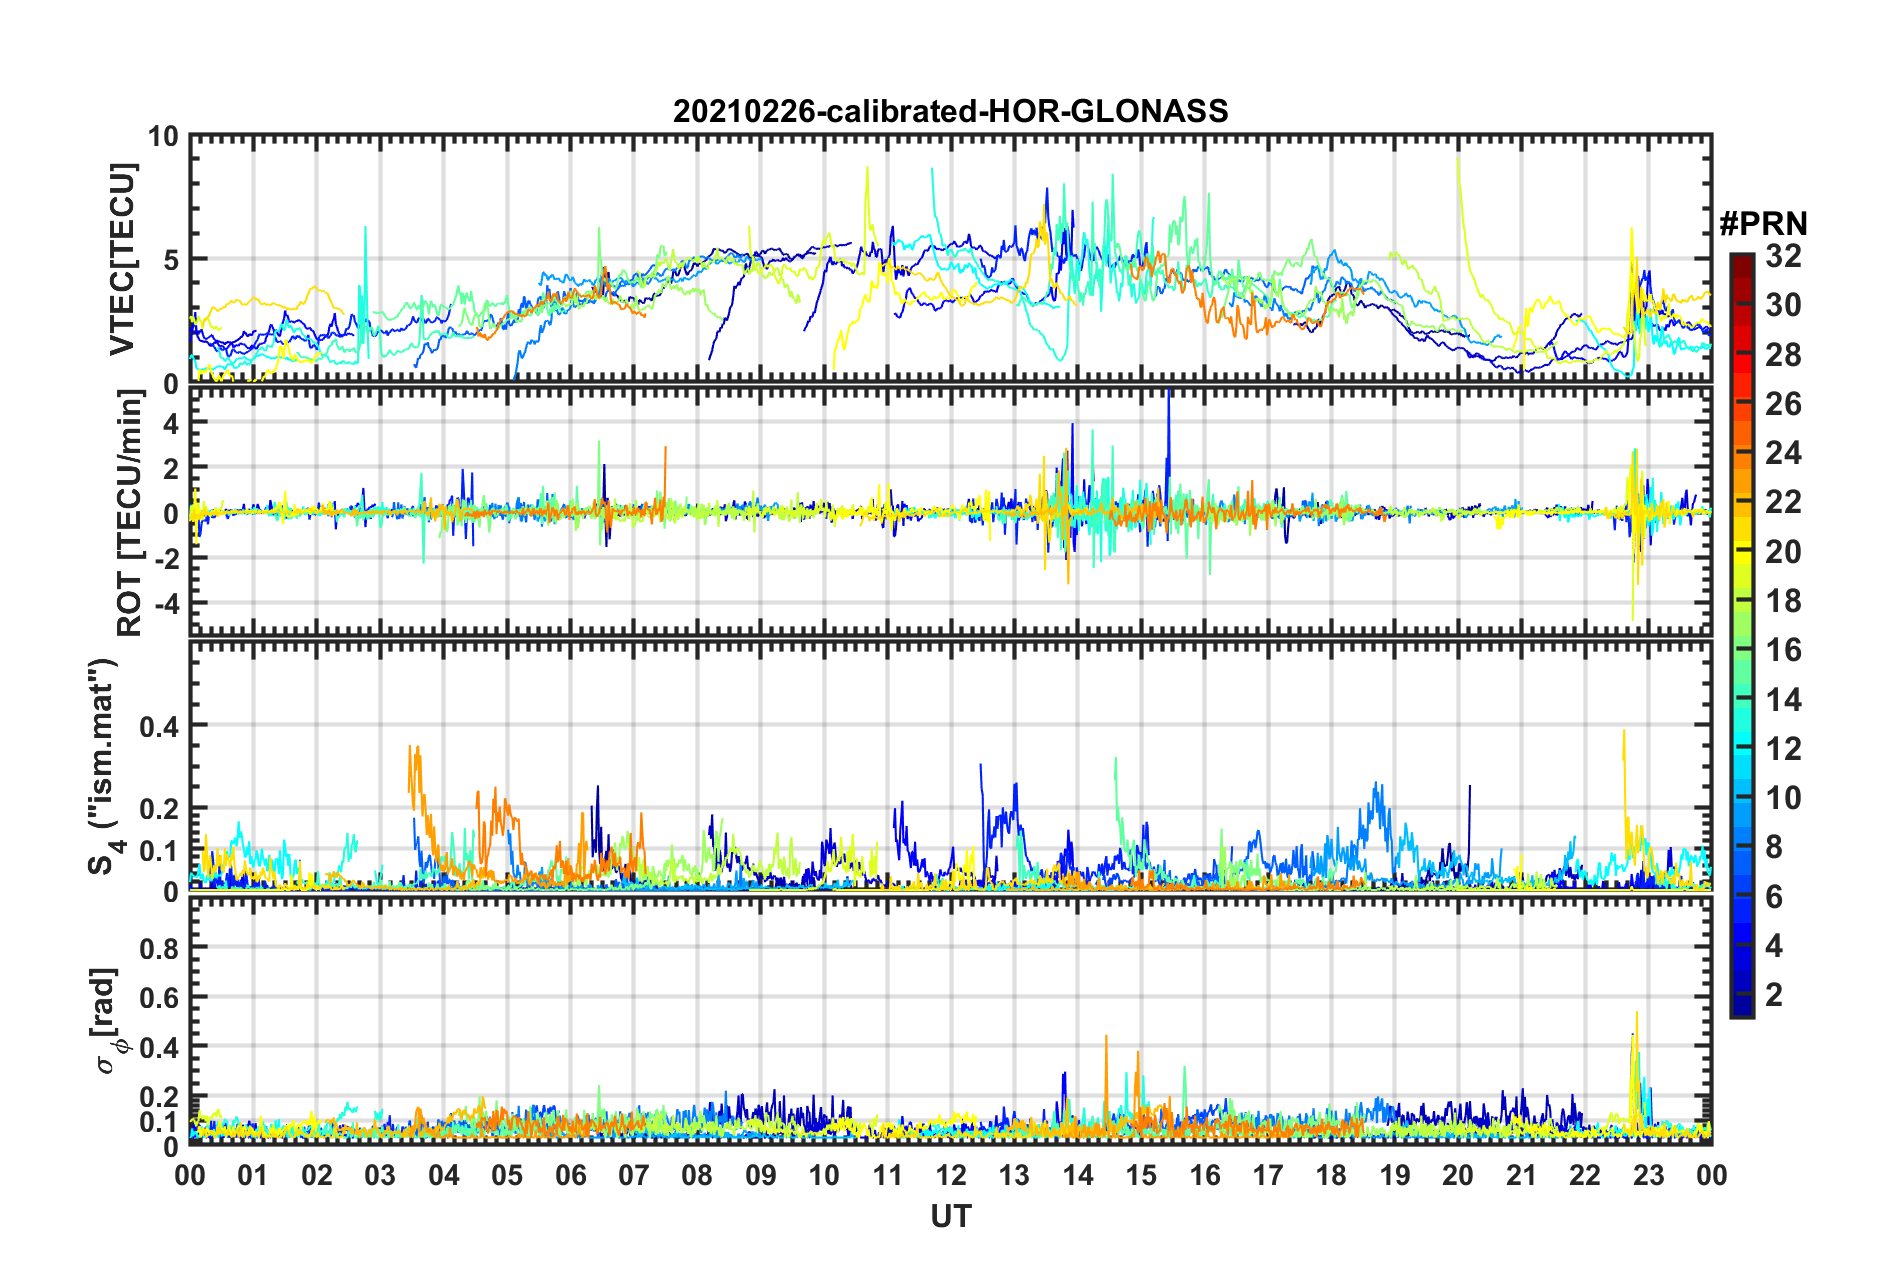The height and width of the screenshot is (1272, 1902).
Task: Click colorbar tick label 22
Action: (1783, 502)
